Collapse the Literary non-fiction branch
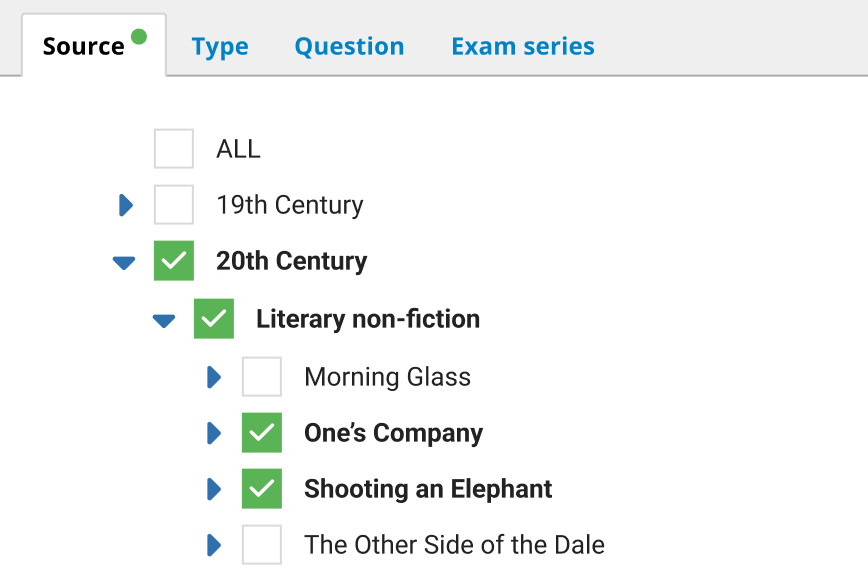Viewport: 868px width, 580px height. pyautogui.click(x=164, y=320)
